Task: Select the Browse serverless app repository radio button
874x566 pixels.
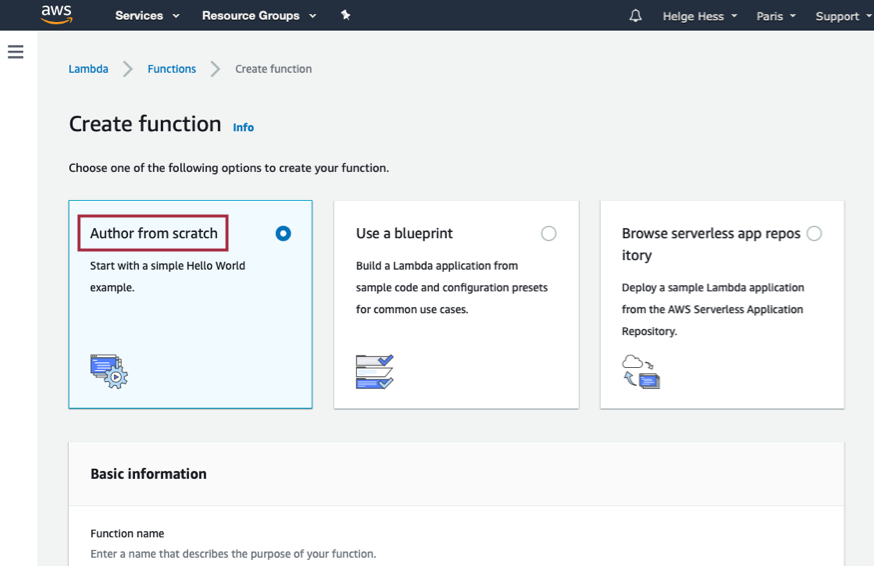Action: point(814,233)
